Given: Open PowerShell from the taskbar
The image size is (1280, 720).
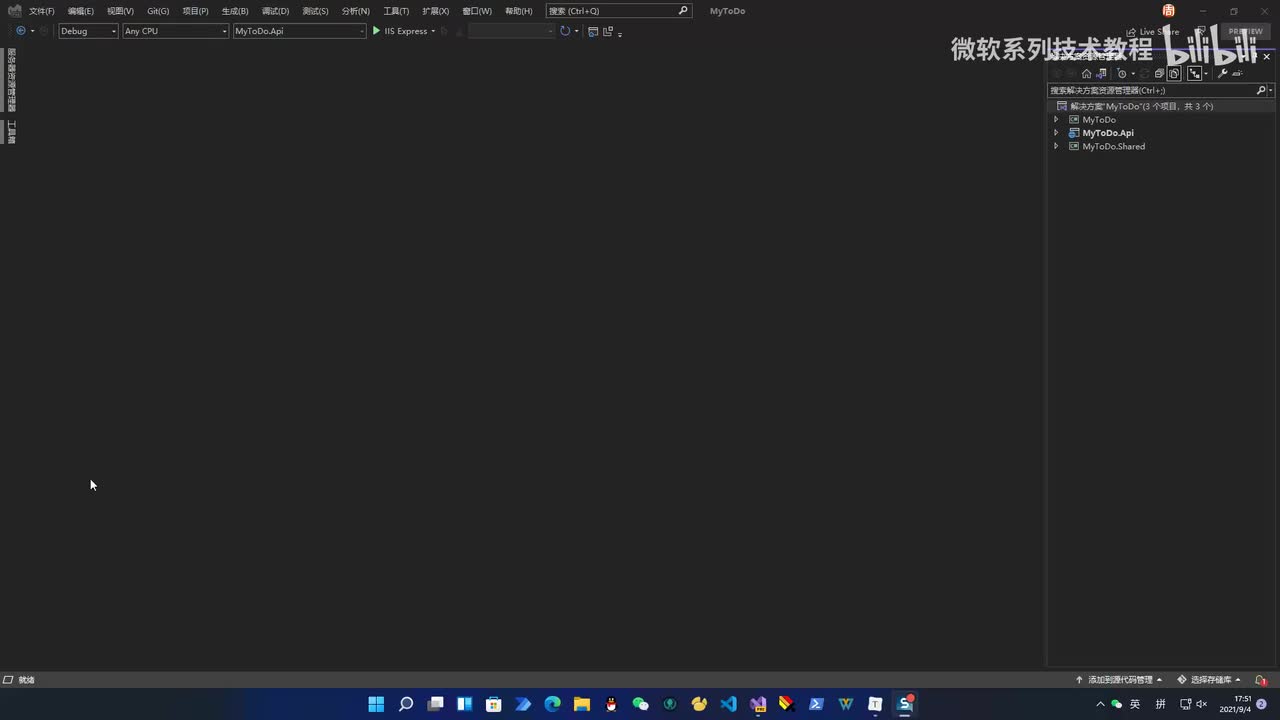Looking at the screenshot, I should click(817, 704).
